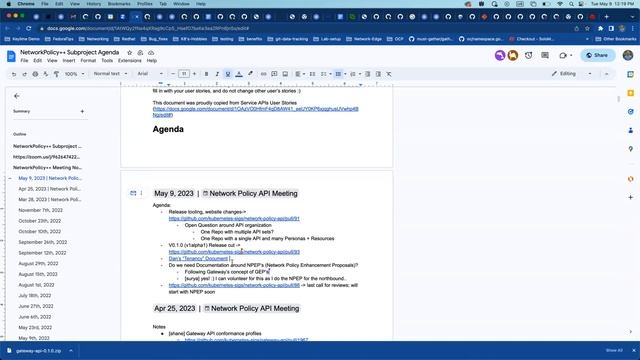Toggle Underline formatting

coord(228,74)
